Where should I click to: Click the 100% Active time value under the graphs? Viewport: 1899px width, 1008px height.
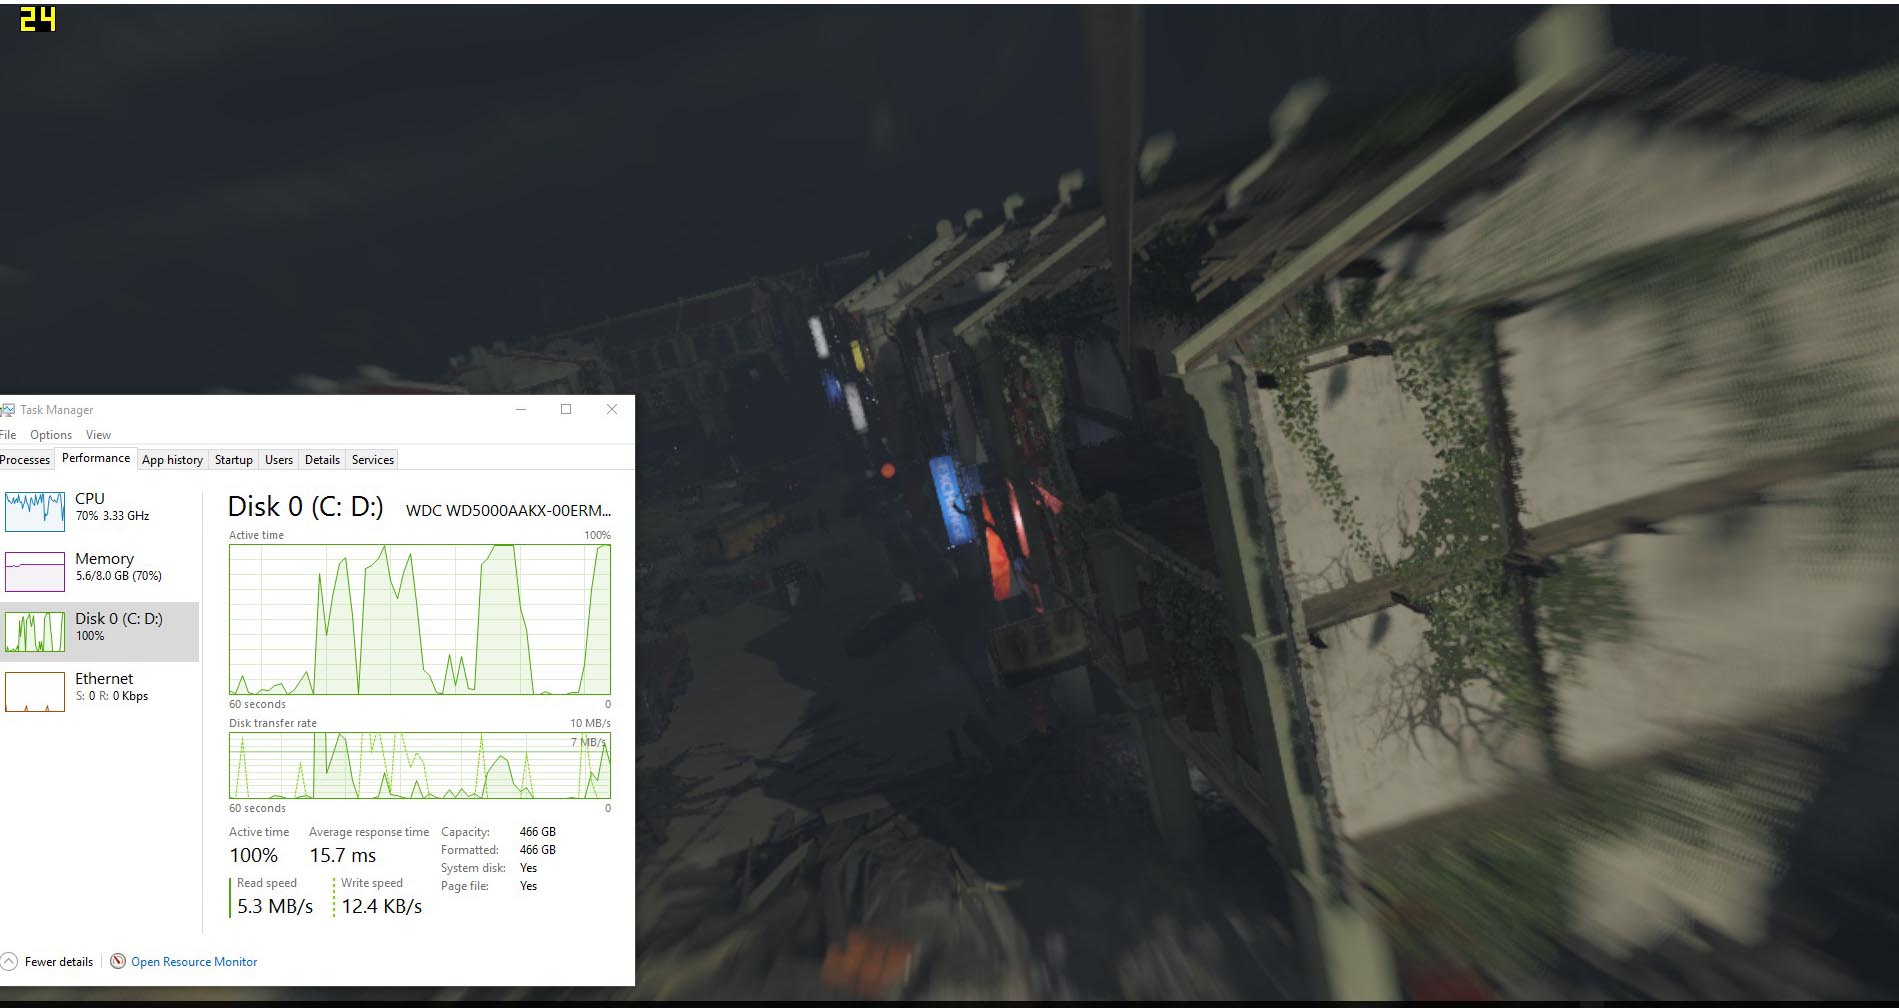[254, 856]
